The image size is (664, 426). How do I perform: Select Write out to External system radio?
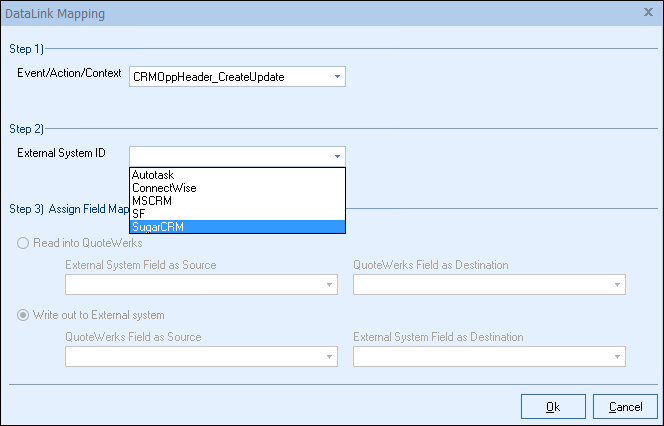pyautogui.click(x=24, y=316)
